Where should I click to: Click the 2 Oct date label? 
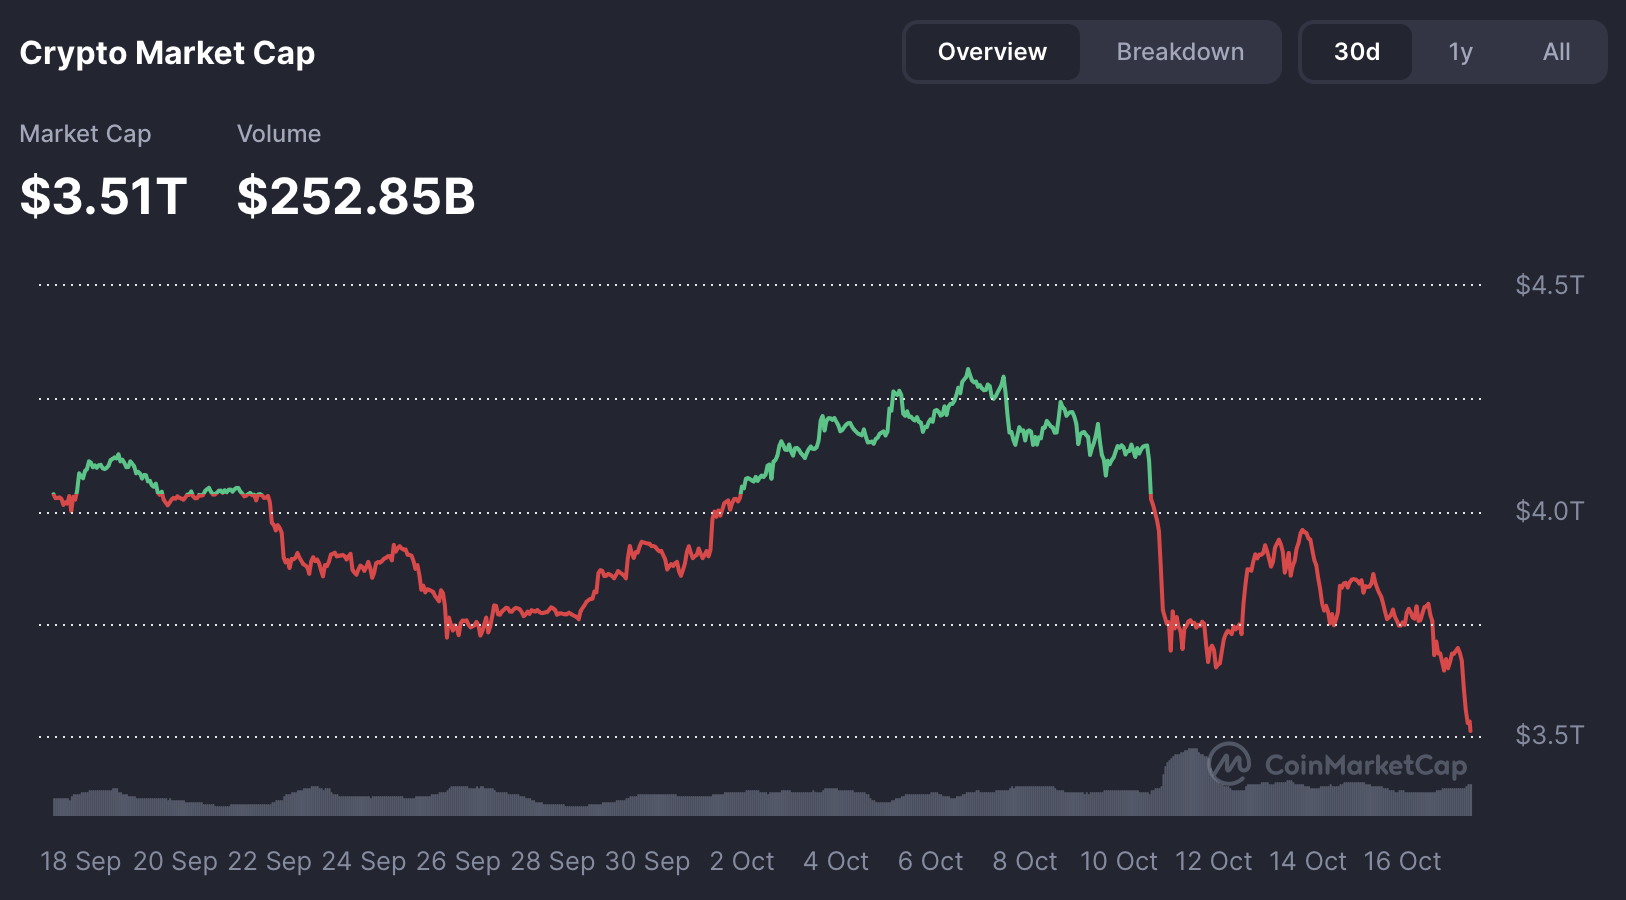[742, 861]
